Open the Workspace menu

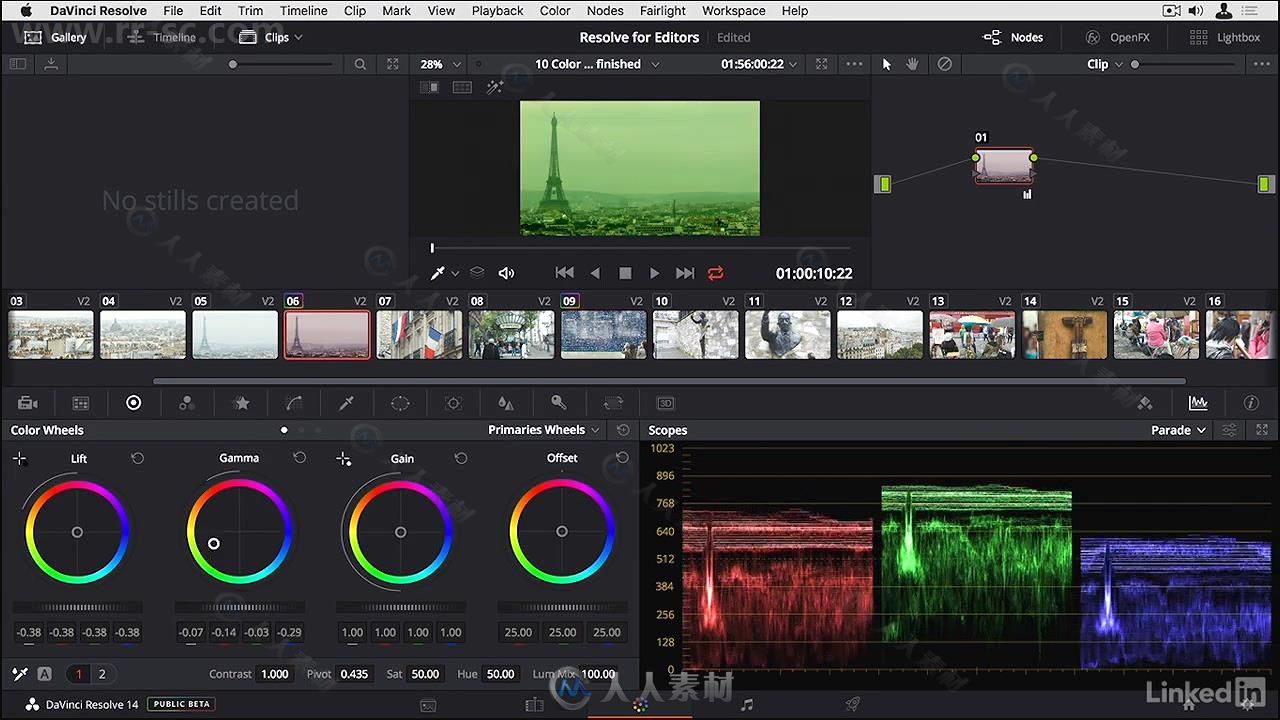point(734,11)
